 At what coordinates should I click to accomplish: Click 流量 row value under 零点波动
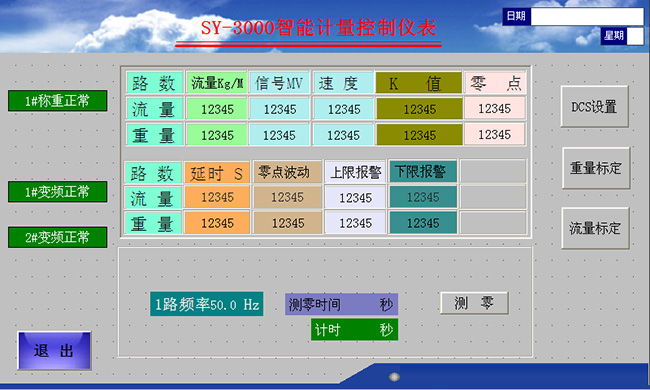pyautogui.click(x=287, y=197)
